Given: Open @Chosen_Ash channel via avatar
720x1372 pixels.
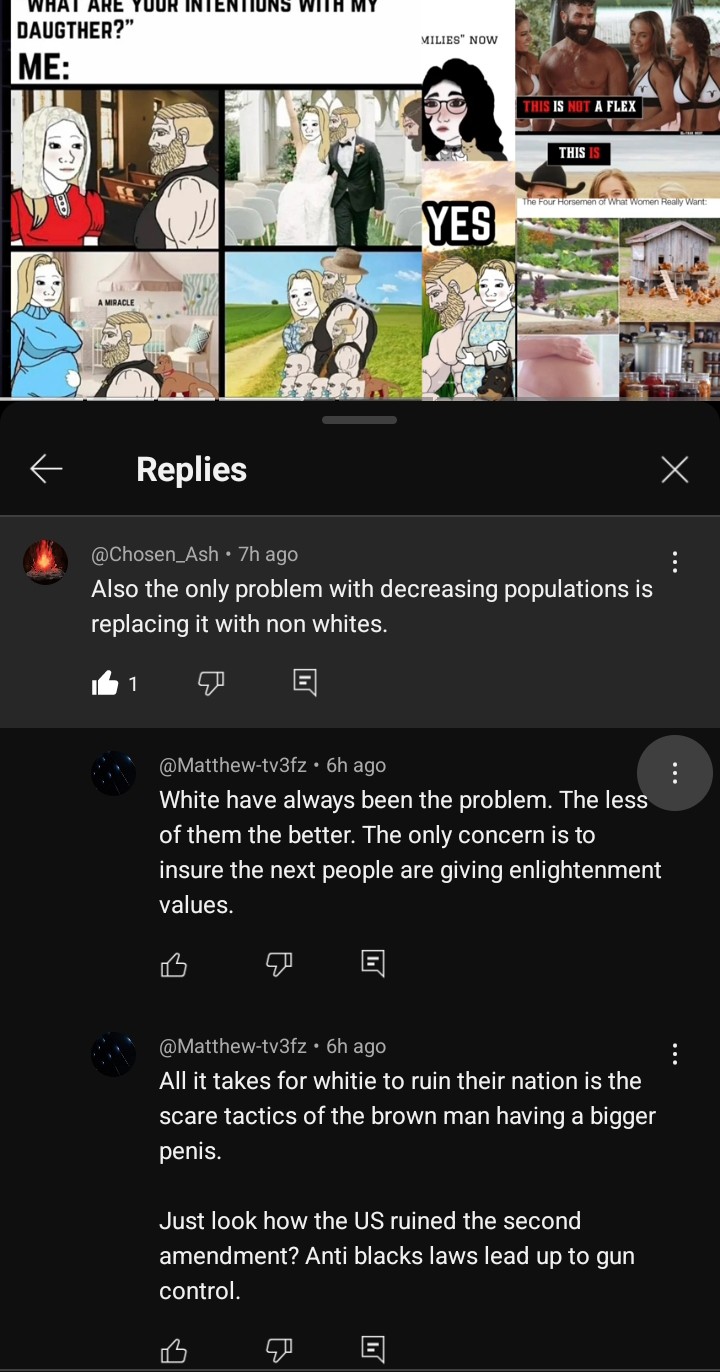Looking at the screenshot, I should pyautogui.click(x=45, y=561).
